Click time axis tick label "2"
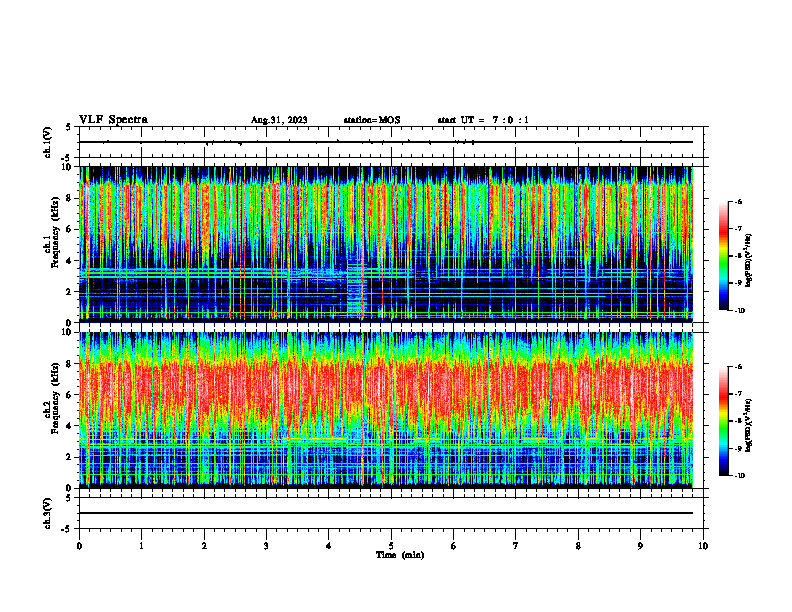 pyautogui.click(x=204, y=546)
